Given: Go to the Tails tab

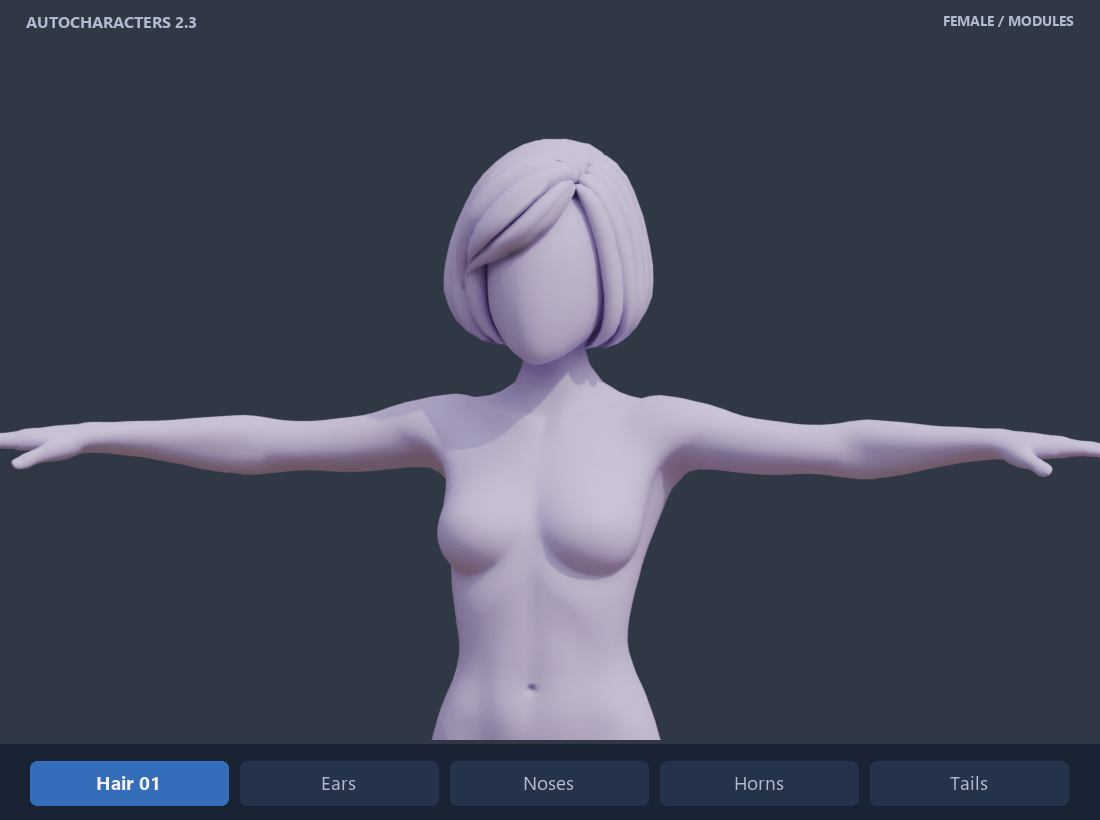Looking at the screenshot, I should [x=969, y=784].
